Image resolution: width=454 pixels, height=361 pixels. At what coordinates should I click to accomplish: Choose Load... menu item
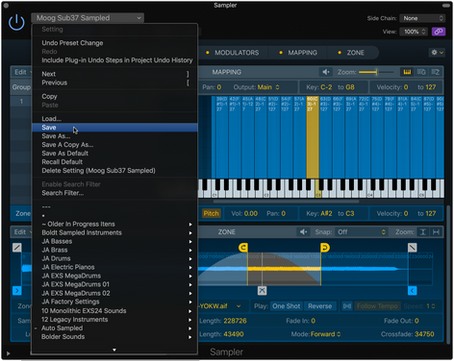click(x=115, y=119)
